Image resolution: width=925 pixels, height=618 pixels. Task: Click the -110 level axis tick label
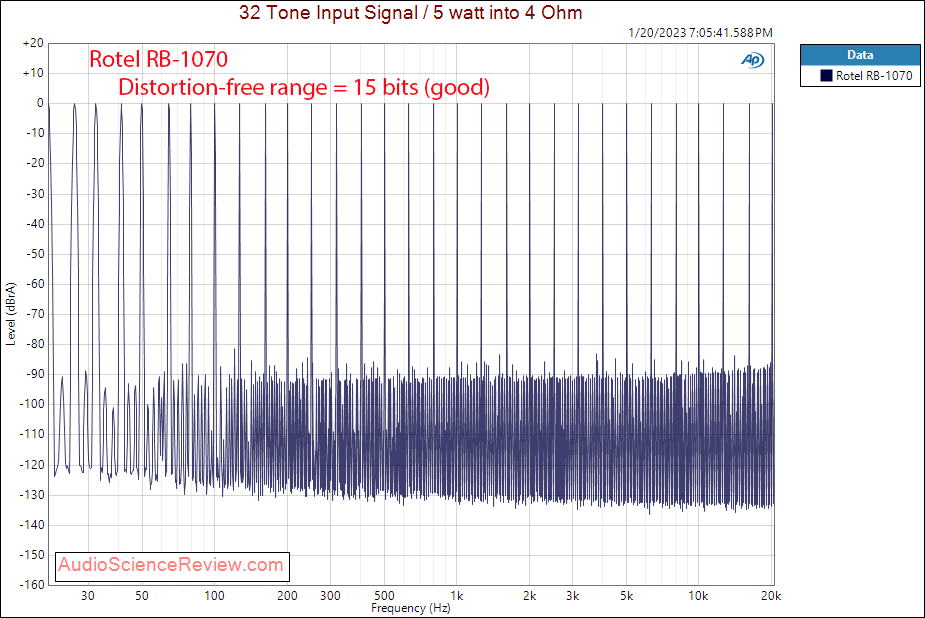tap(32, 434)
